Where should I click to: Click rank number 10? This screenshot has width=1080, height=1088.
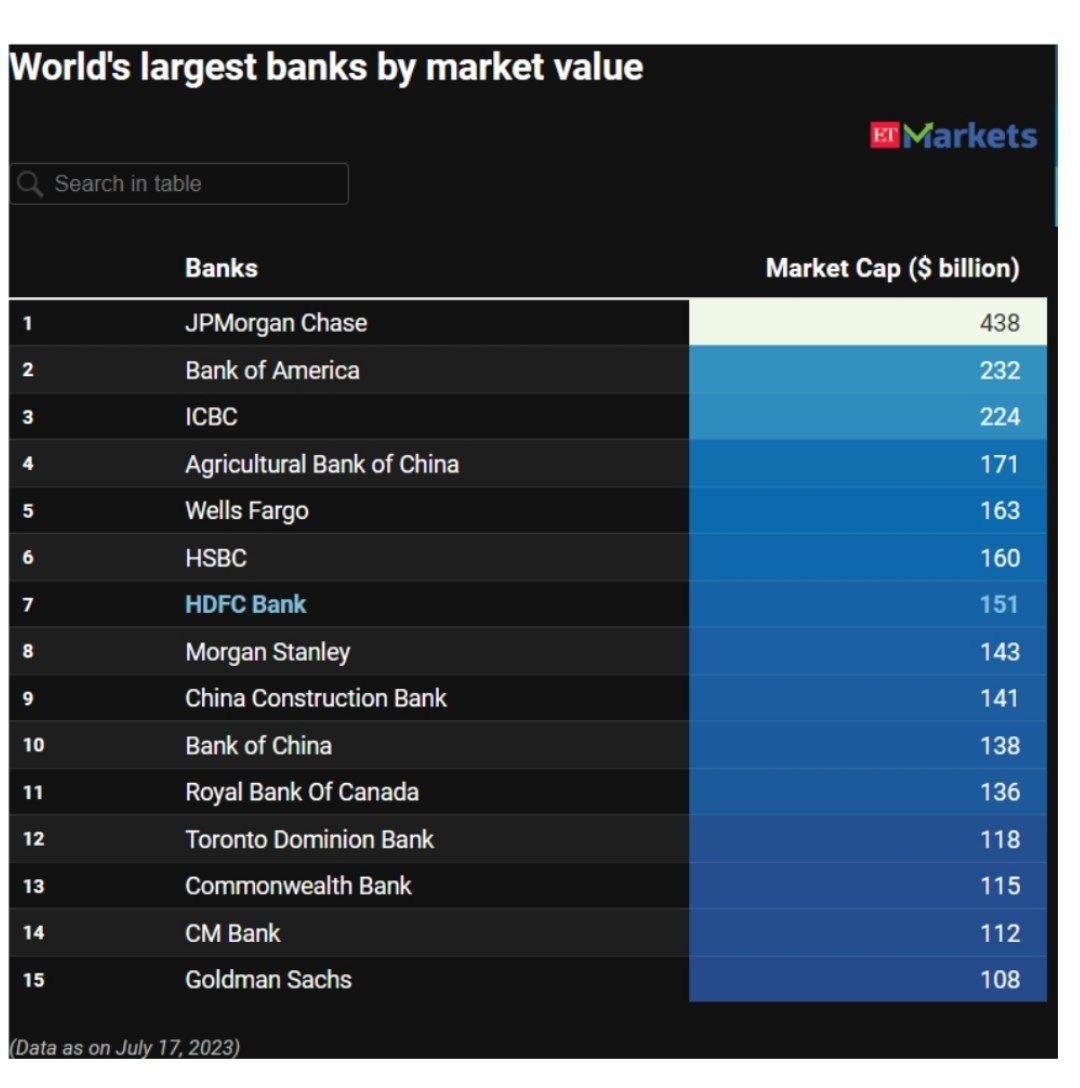[x=33, y=745]
